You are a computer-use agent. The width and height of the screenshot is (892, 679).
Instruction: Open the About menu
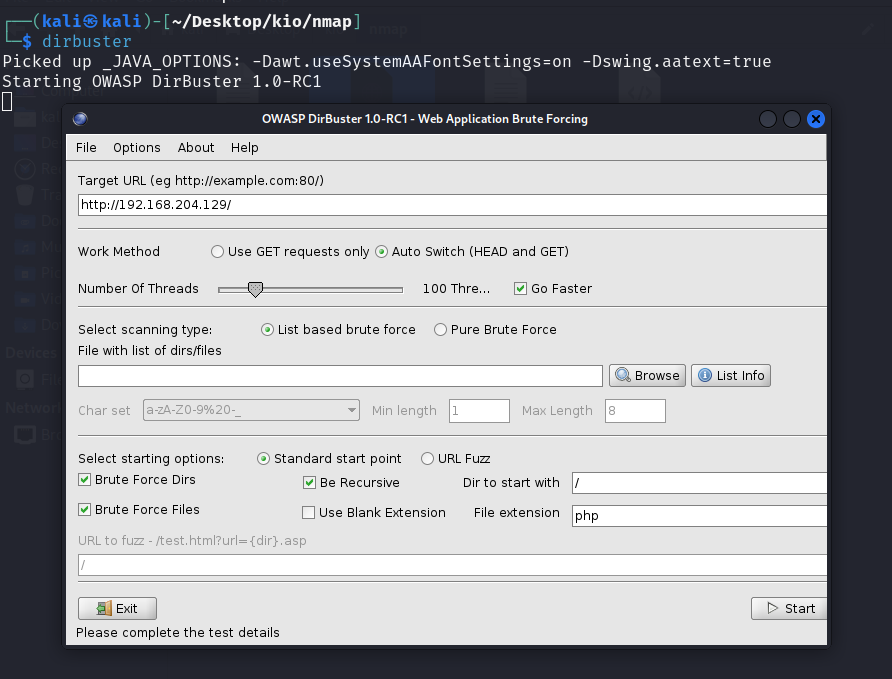(x=196, y=148)
